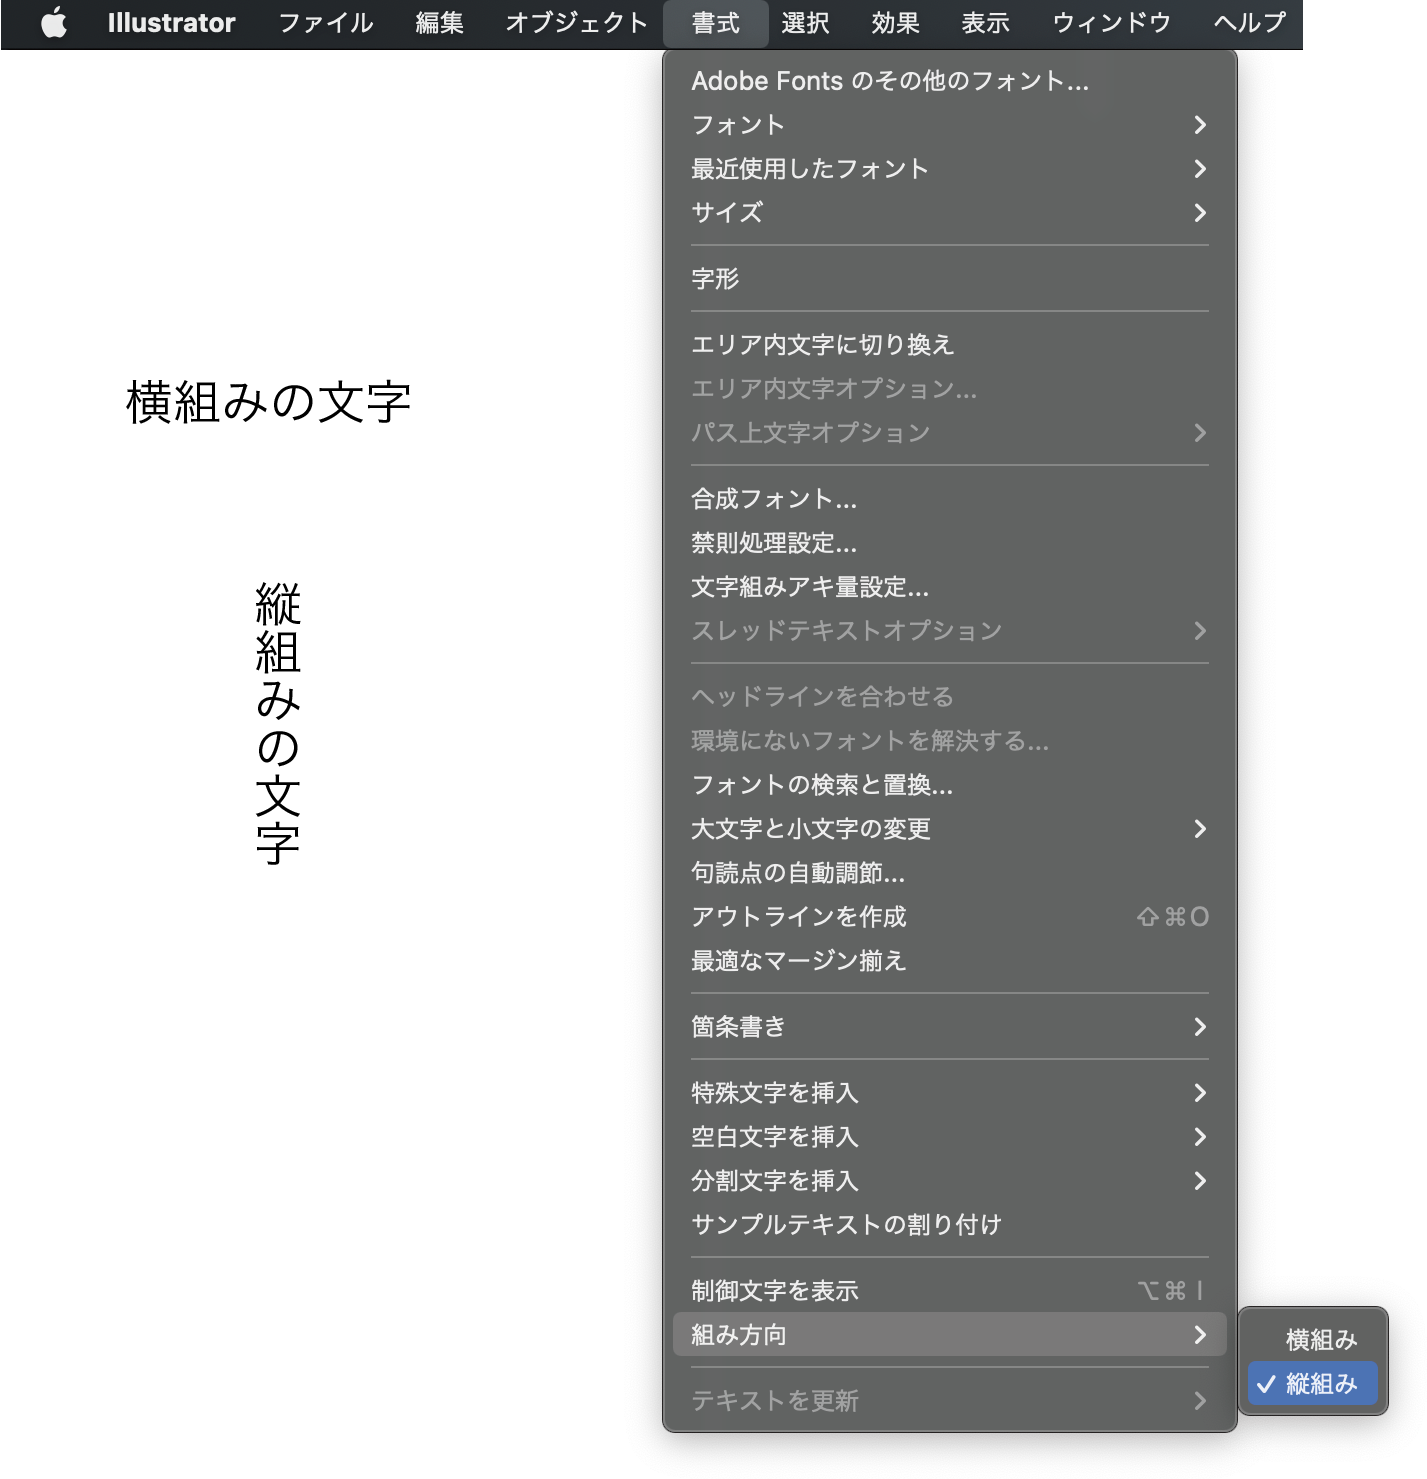Image resolution: width=1427 pixels, height=1479 pixels.
Task: Click エリア内文字に切り換え
Action: click(822, 345)
